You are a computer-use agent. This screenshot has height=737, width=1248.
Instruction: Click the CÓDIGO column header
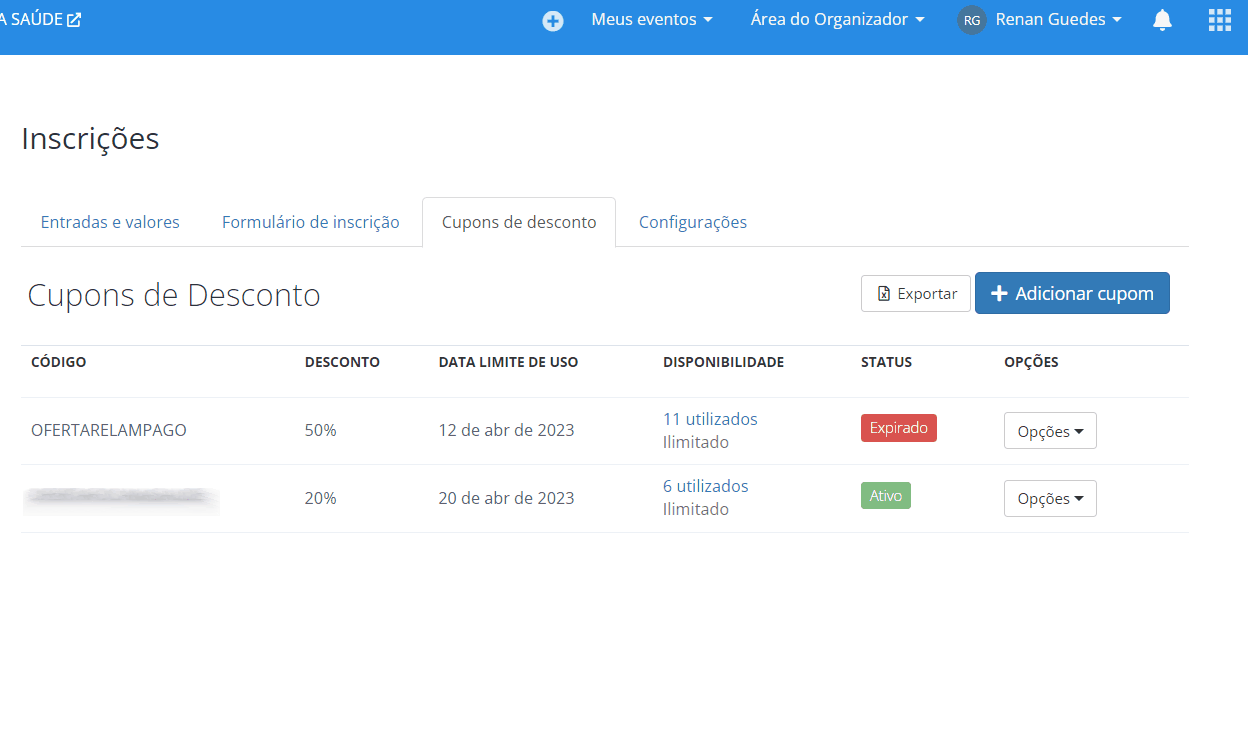point(59,362)
